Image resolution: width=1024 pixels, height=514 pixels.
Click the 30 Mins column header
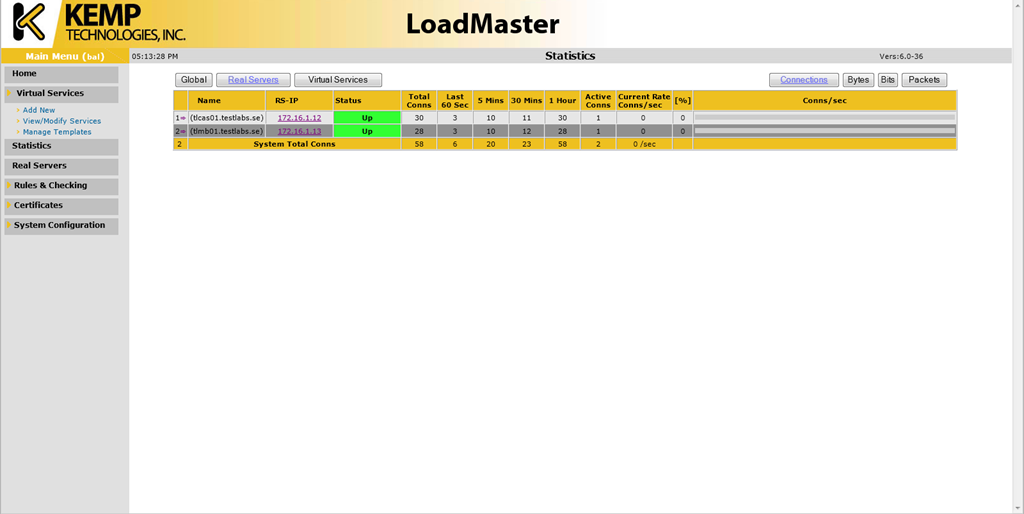526,101
